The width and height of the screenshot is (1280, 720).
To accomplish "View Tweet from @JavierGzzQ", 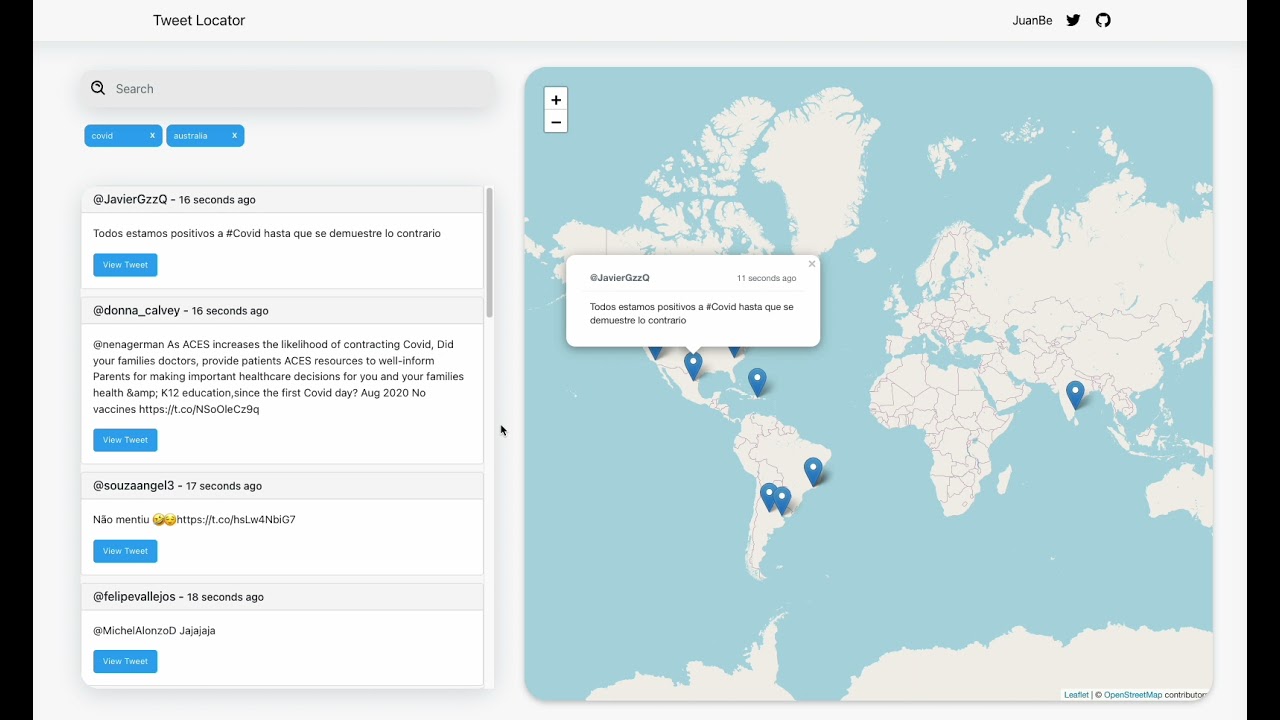I will tap(125, 265).
